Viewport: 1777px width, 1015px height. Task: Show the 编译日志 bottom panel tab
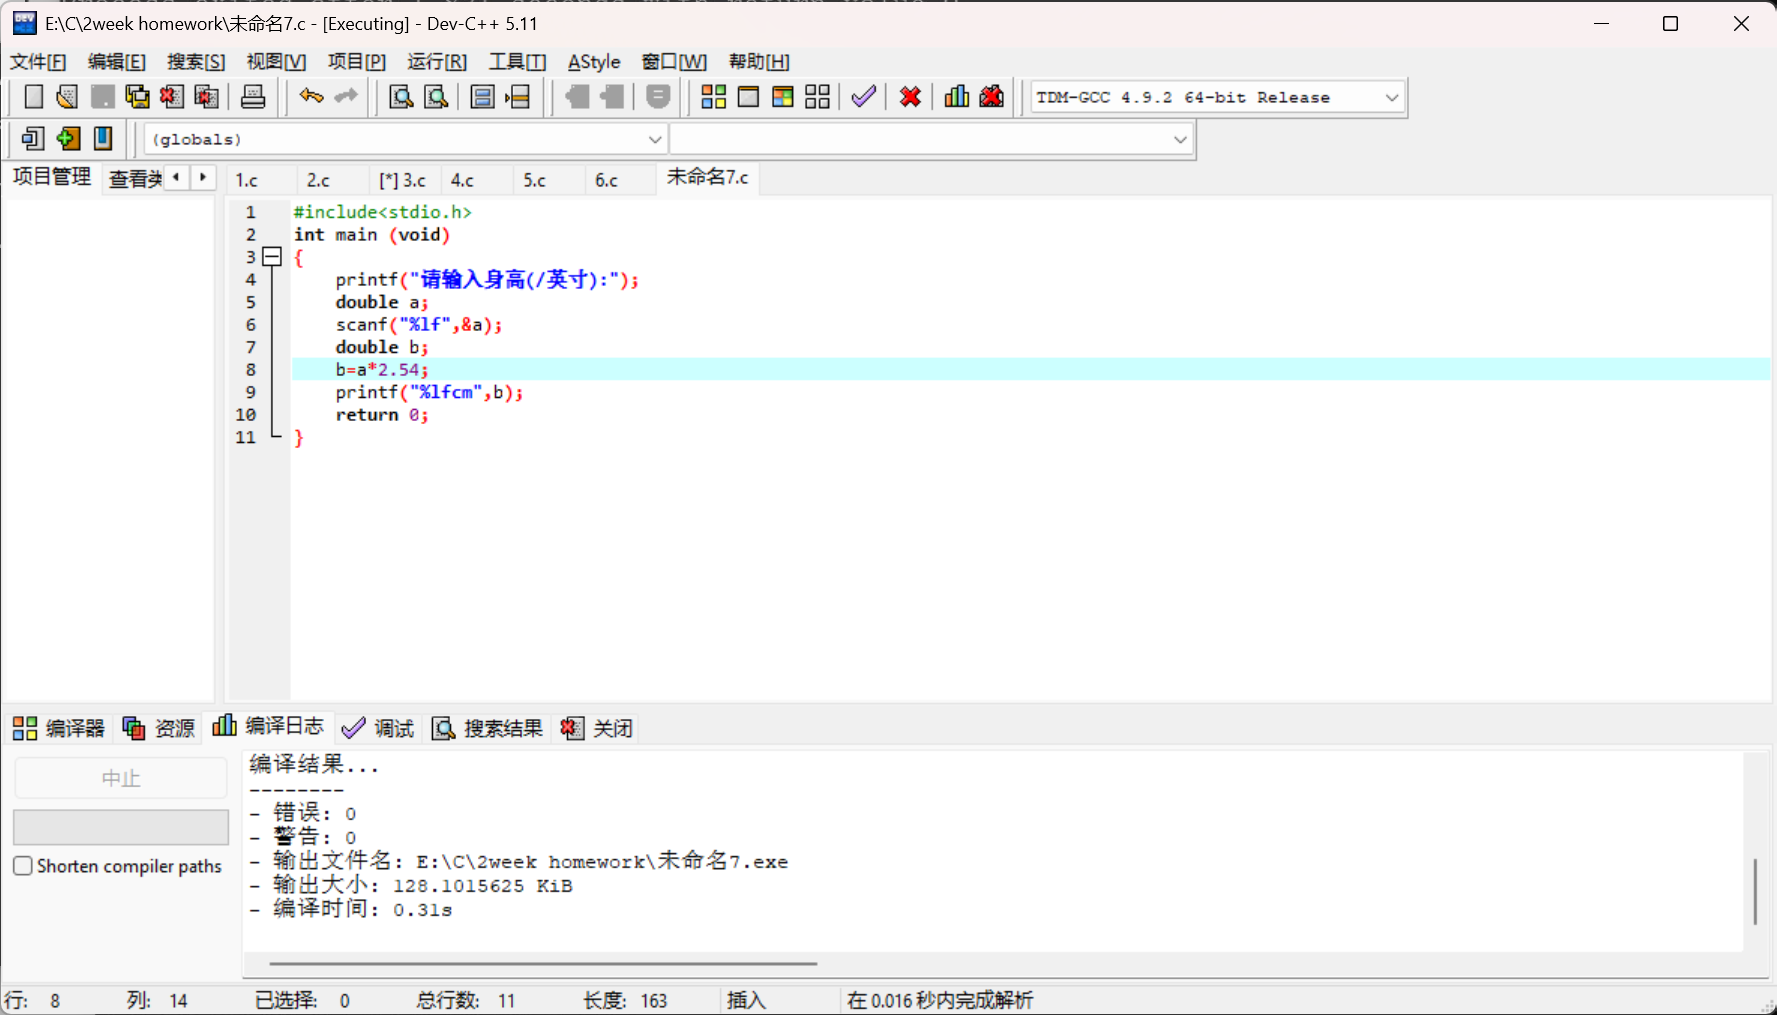pos(268,726)
